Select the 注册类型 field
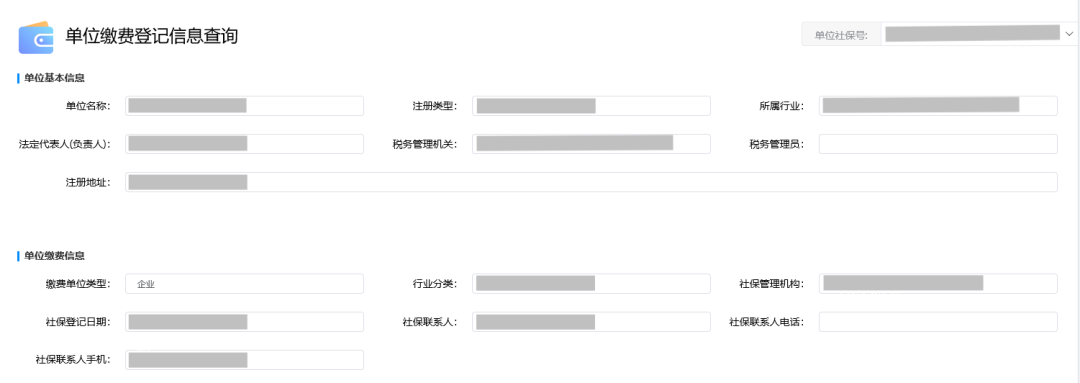This screenshot has width=1080, height=383. [592, 106]
